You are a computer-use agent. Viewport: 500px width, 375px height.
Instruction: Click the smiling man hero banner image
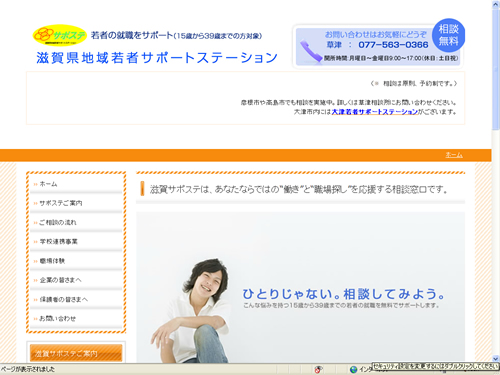[x=300, y=287]
